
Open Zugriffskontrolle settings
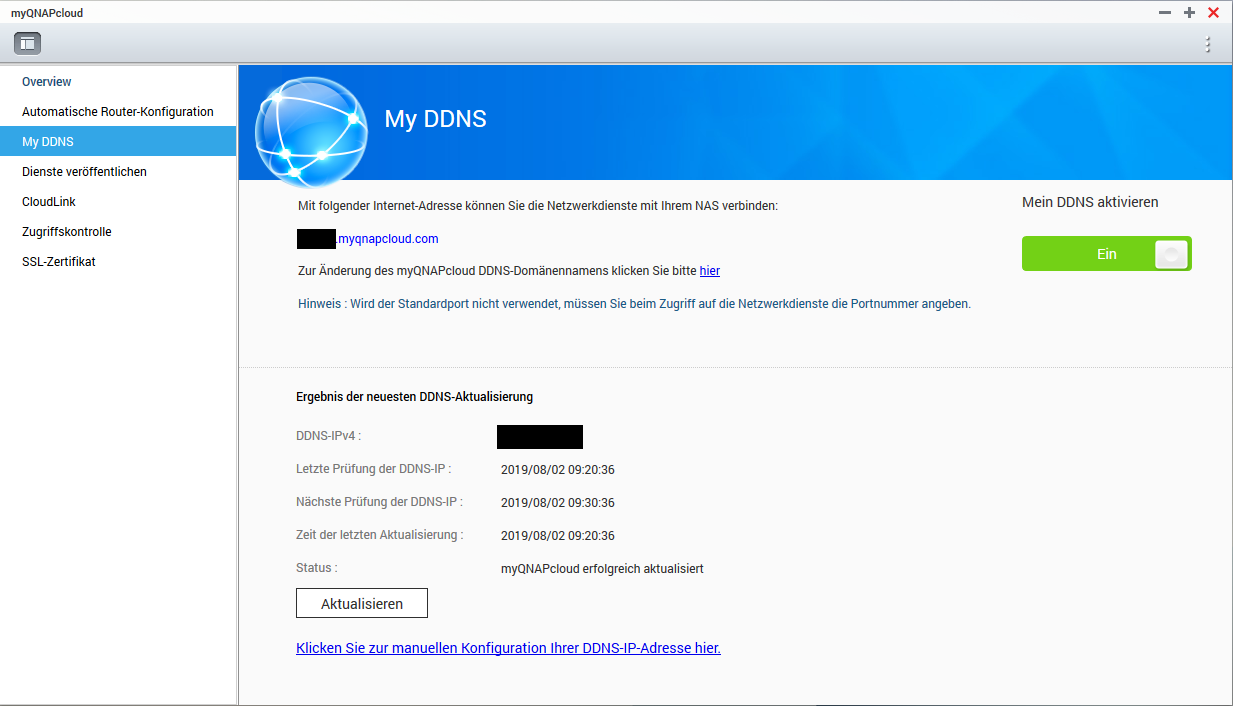[x=67, y=232]
